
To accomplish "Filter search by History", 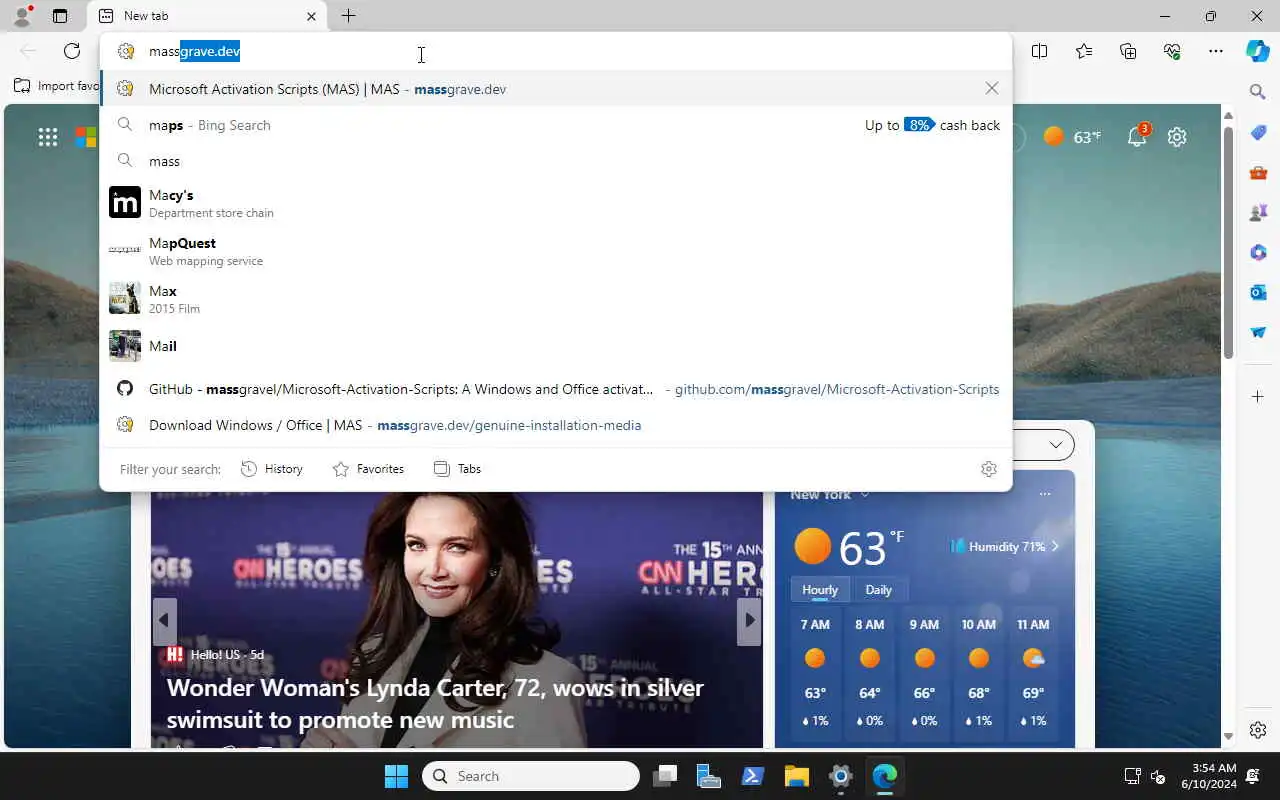I will click(x=272, y=469).
